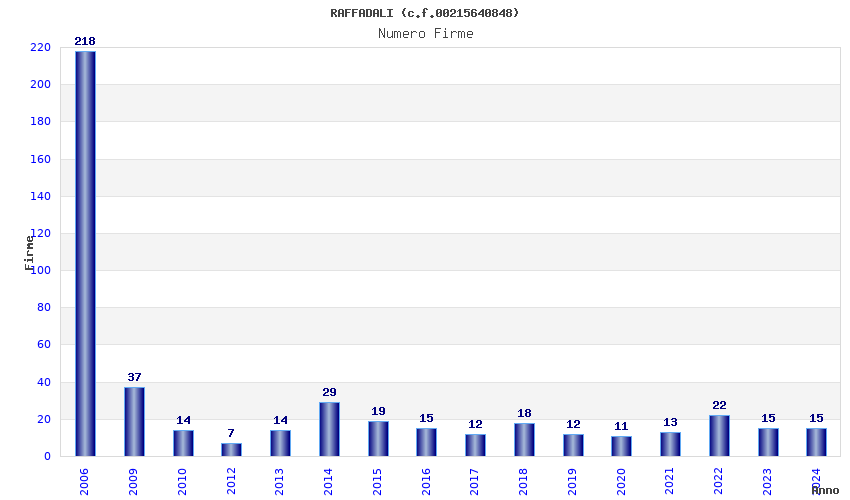
Task: Click the 2019 bar
Action: tap(574, 445)
